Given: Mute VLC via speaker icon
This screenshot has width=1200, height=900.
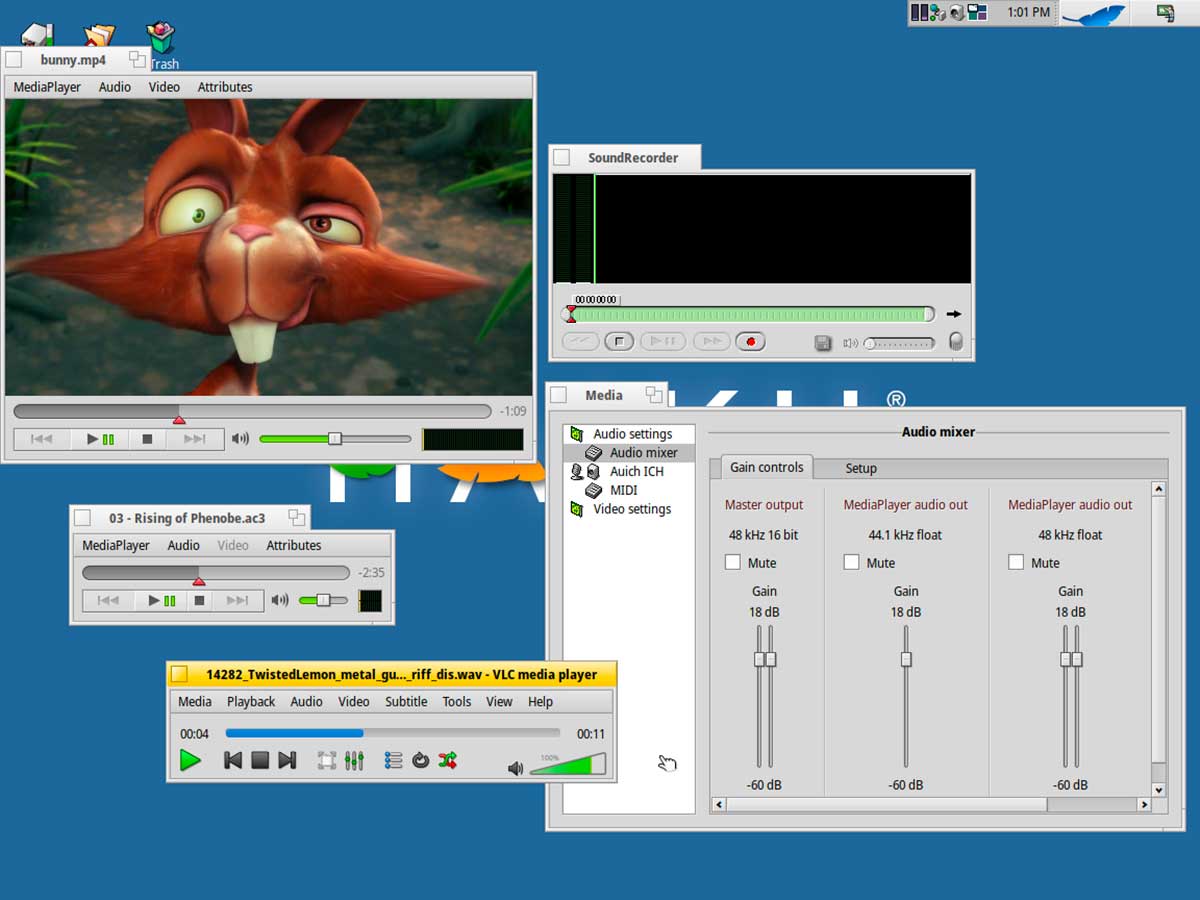Looking at the screenshot, I should 515,768.
